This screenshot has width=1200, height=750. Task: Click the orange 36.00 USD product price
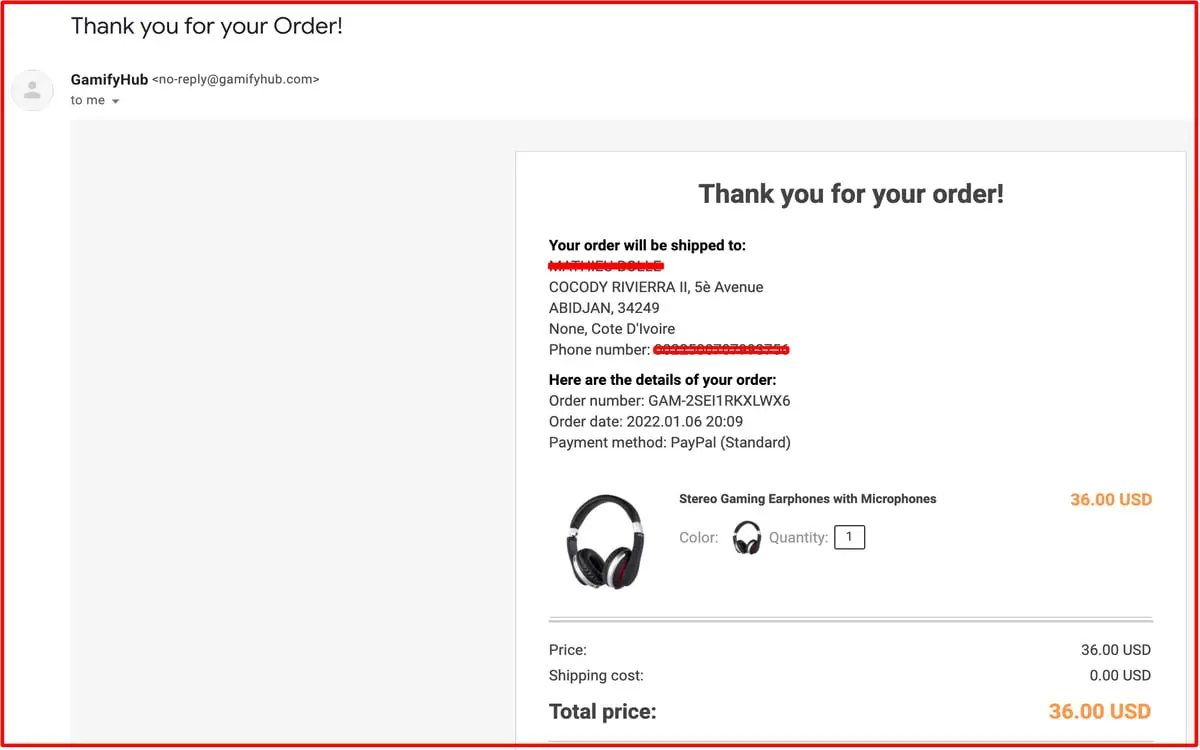coord(1111,500)
